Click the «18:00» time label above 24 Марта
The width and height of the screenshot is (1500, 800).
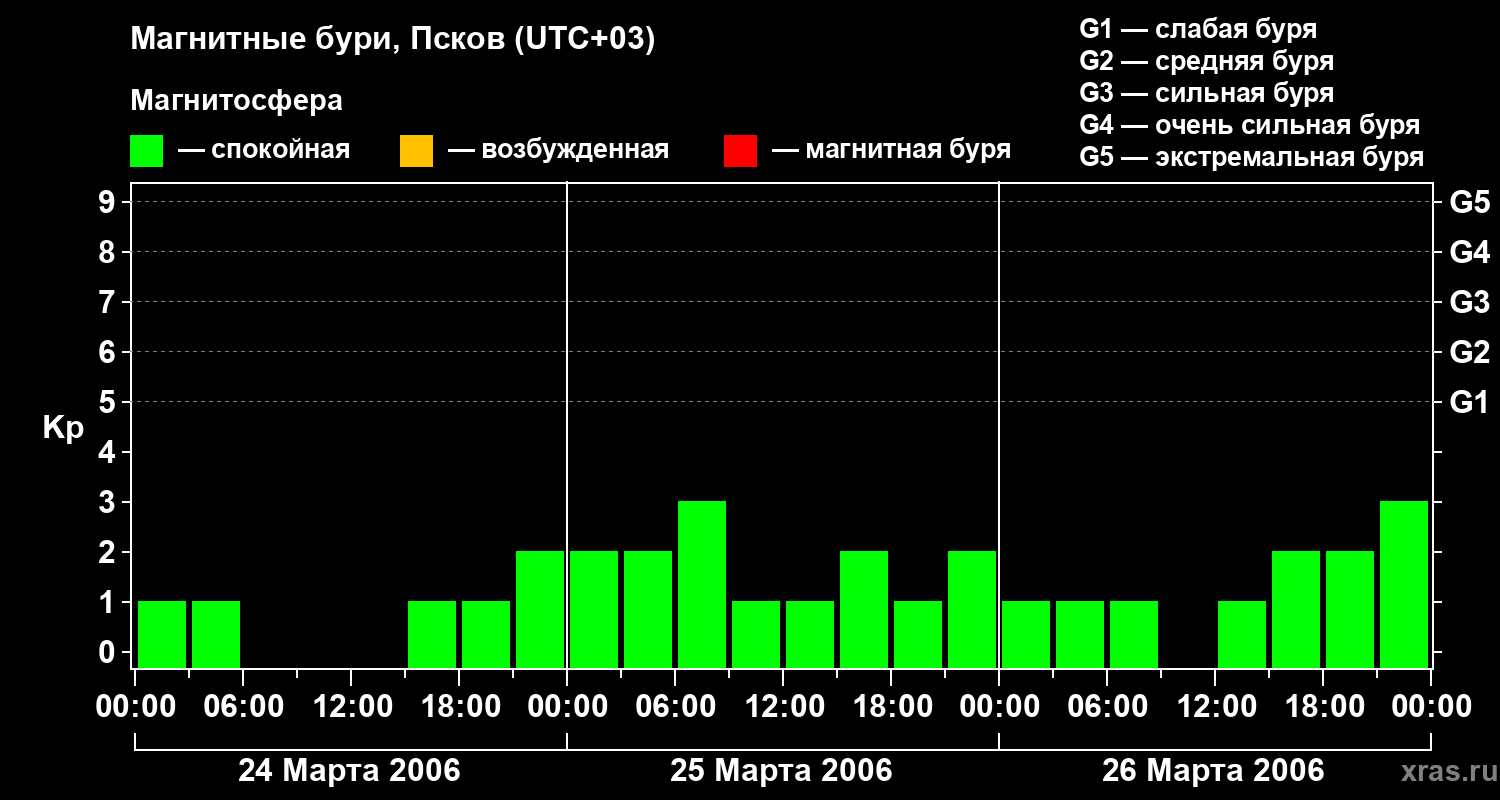[x=459, y=706]
